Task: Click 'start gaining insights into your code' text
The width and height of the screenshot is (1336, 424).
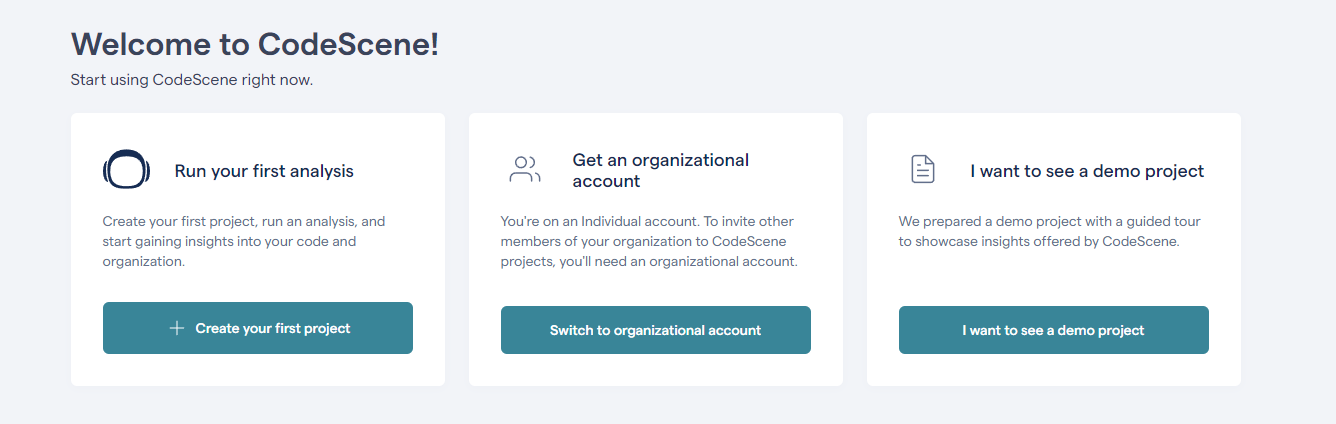Action: 229,241
